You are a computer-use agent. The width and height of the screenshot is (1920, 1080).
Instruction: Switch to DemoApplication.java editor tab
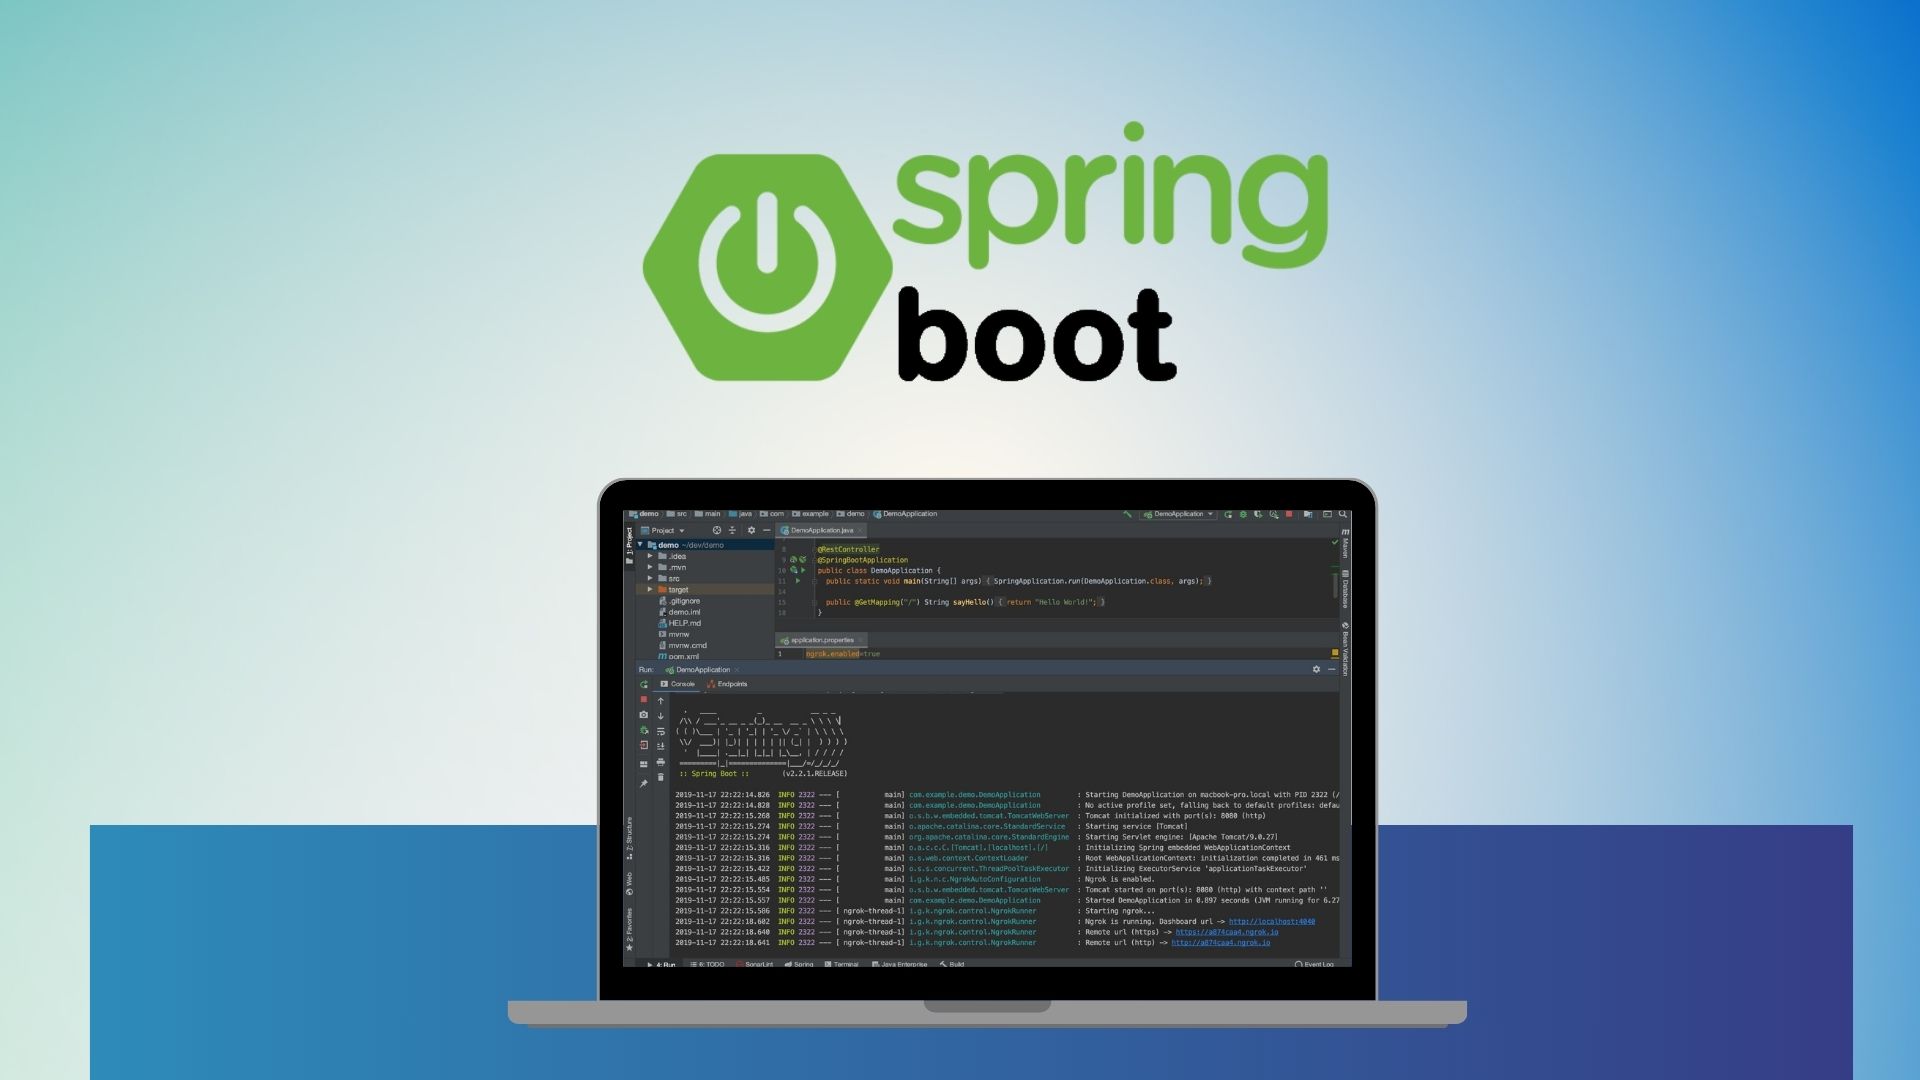coord(822,530)
